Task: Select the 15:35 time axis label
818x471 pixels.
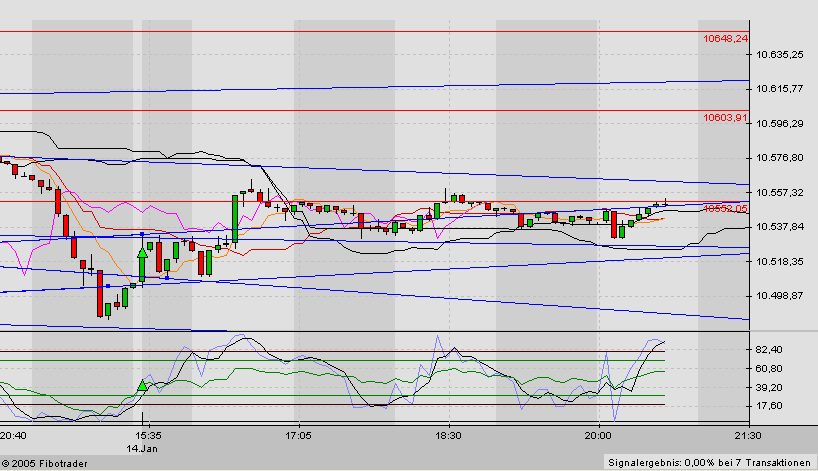Action: pyautogui.click(x=148, y=436)
